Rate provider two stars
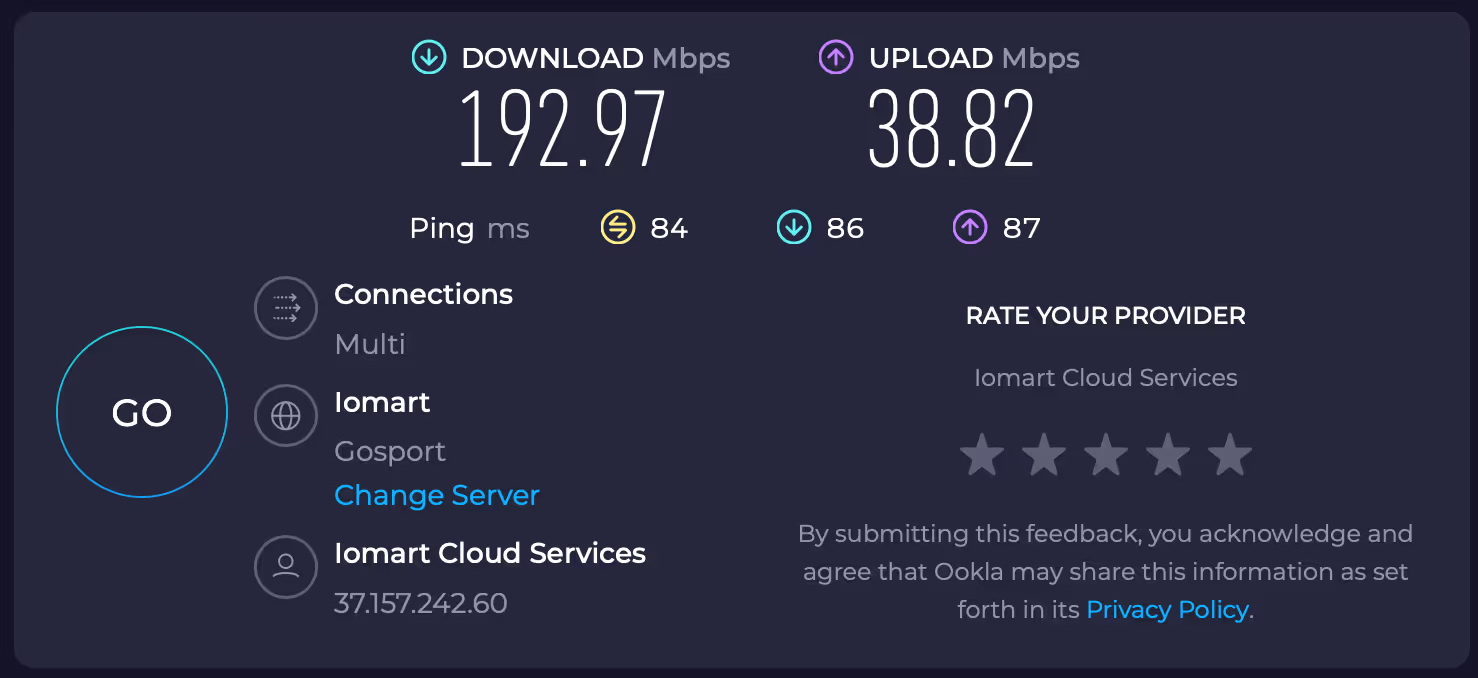Image resolution: width=1478 pixels, height=678 pixels. [1044, 455]
